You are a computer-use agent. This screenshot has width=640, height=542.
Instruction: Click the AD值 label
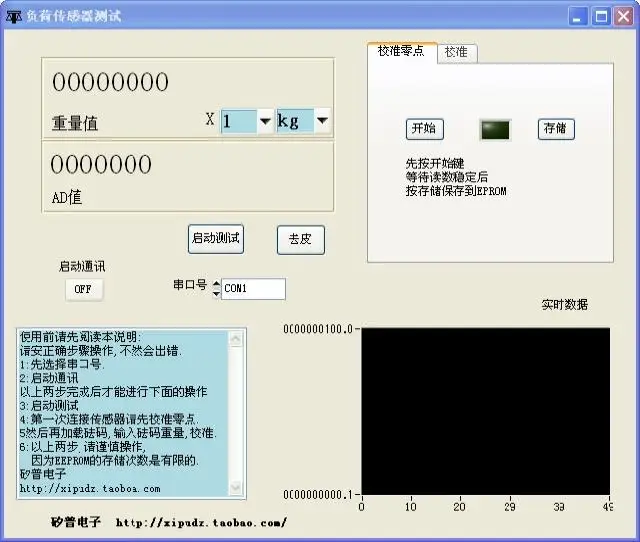(67, 198)
